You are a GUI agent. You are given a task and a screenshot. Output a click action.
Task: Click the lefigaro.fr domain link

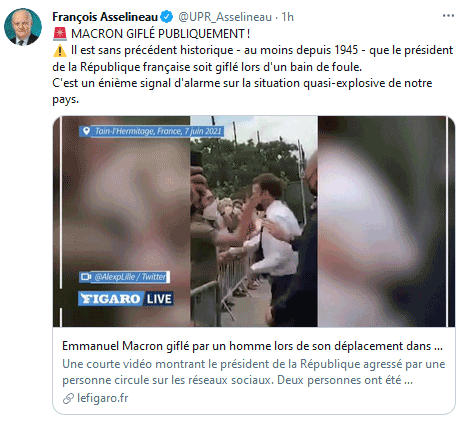tap(103, 398)
